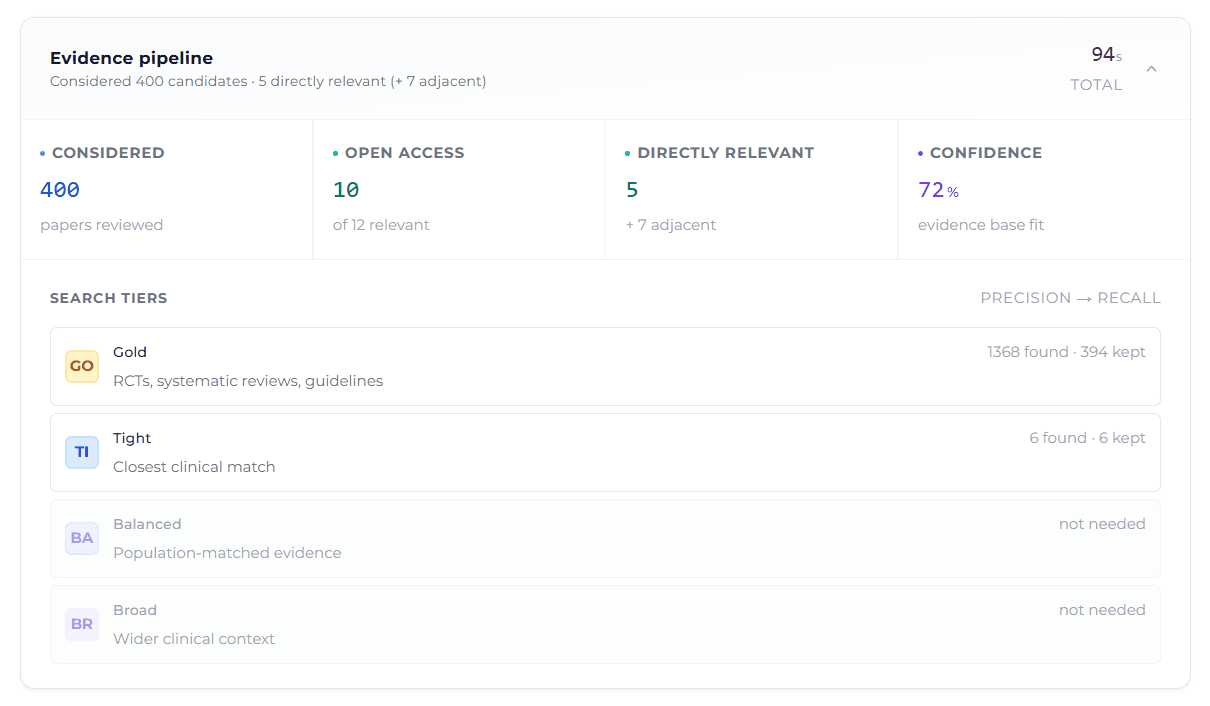Click the GO badge for Gold tier

(82, 366)
